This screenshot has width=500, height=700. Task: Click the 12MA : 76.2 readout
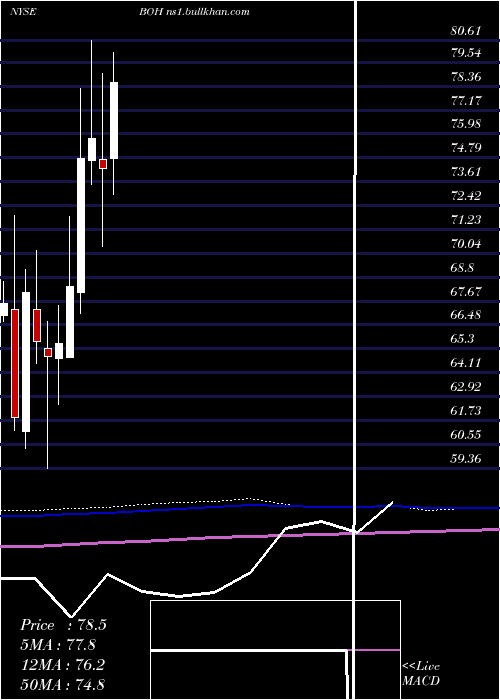tap(63, 665)
